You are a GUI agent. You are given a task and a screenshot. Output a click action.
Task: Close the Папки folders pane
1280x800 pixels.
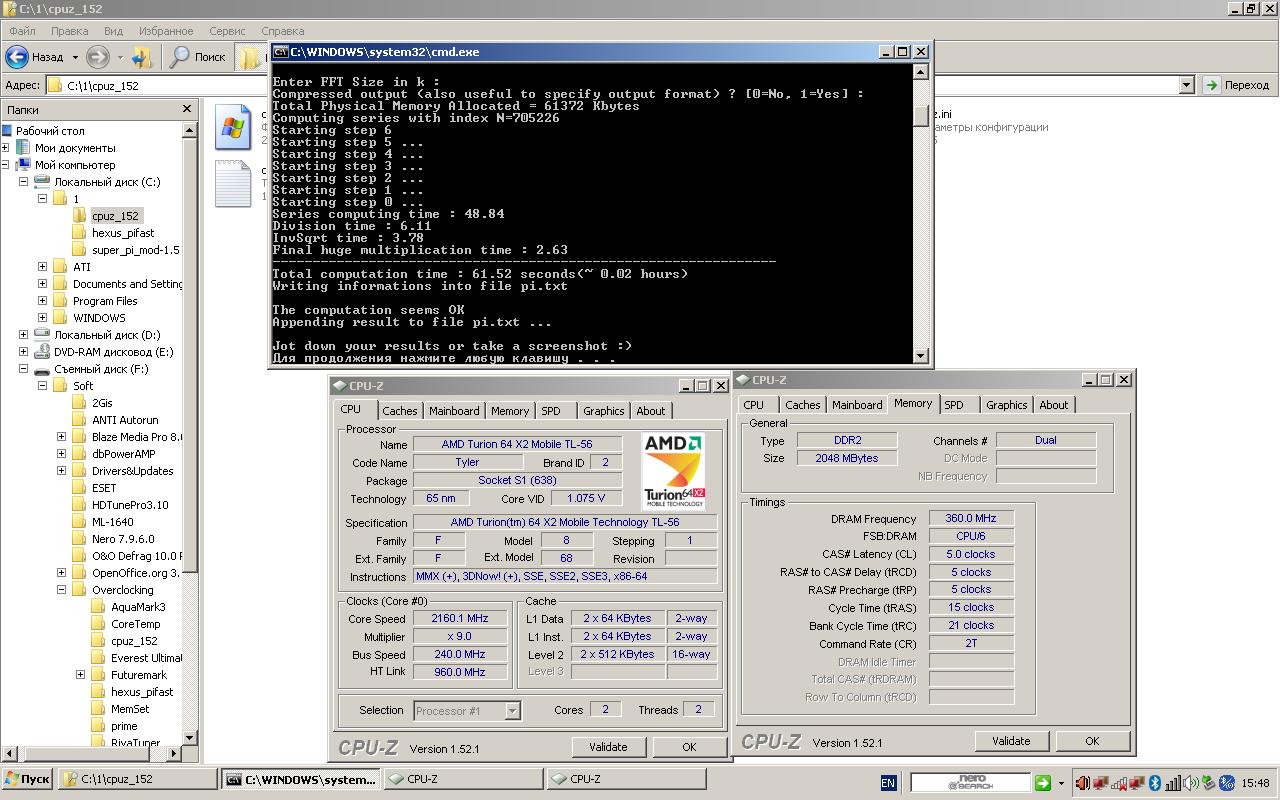[187, 109]
